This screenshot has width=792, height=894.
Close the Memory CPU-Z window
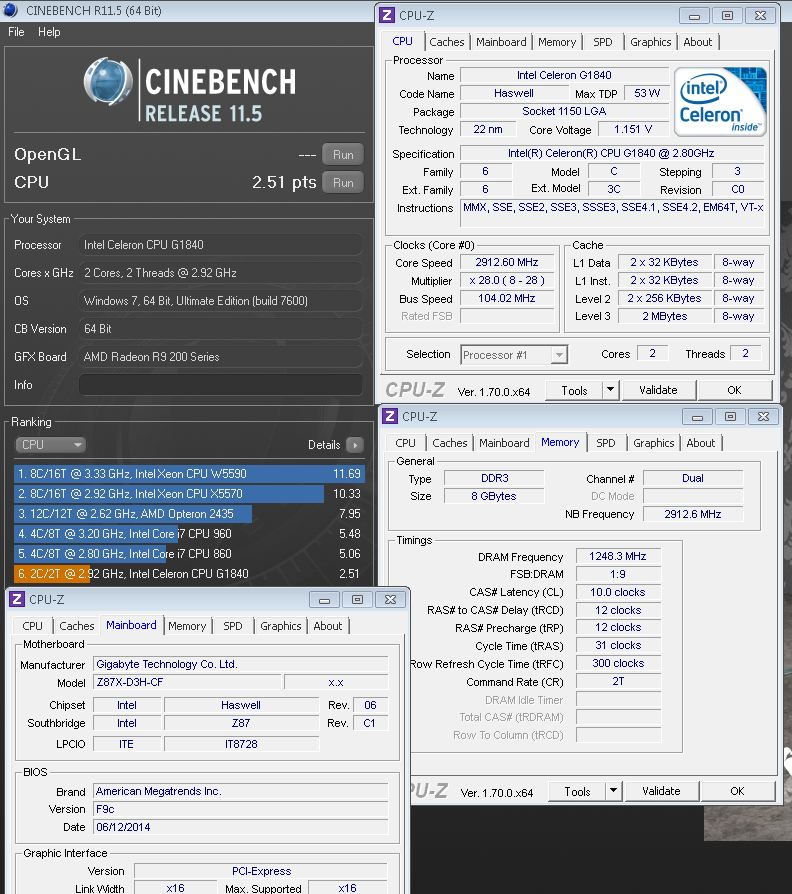[x=763, y=417]
